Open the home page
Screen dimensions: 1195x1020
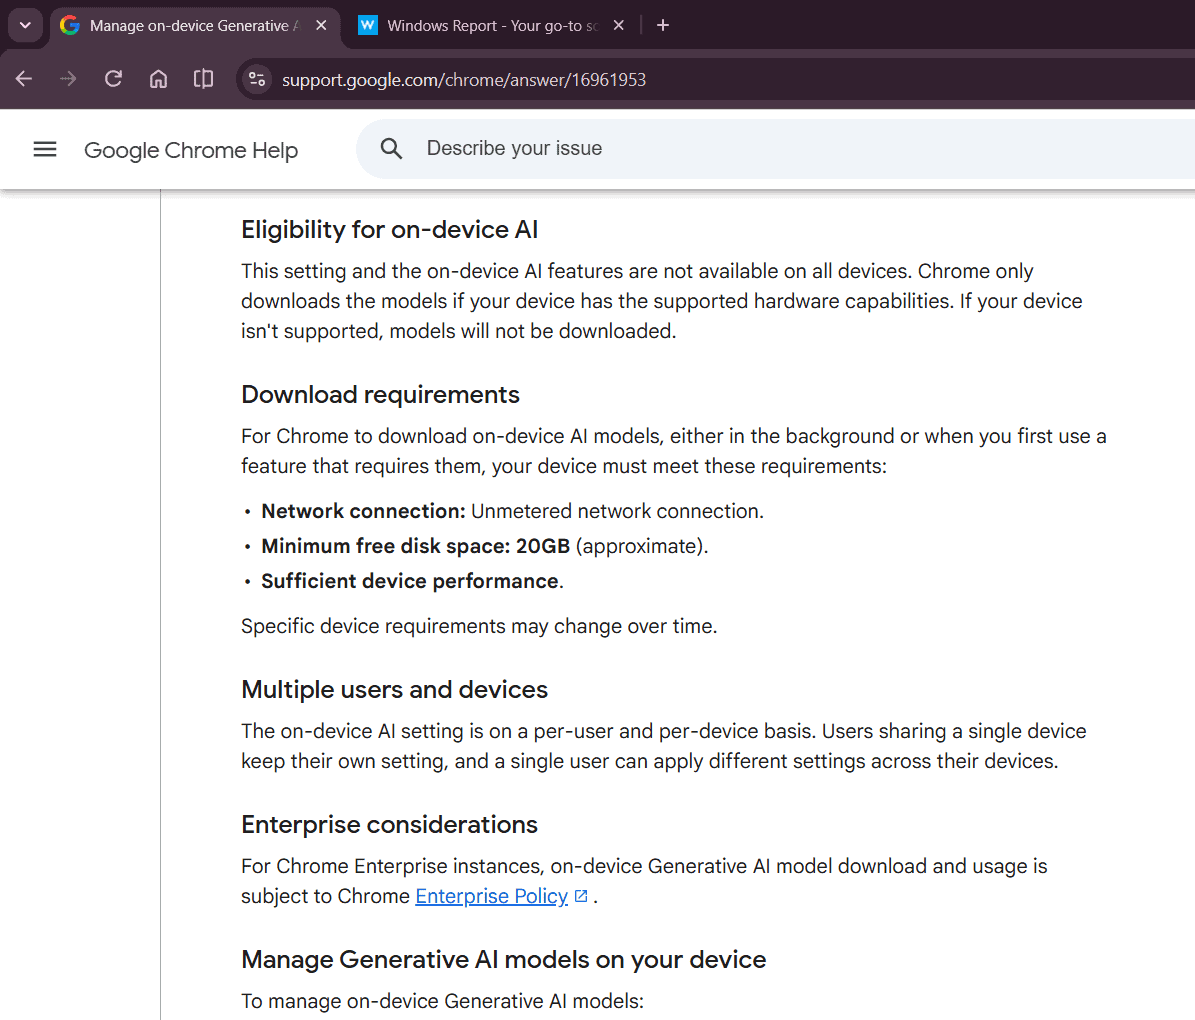click(158, 79)
